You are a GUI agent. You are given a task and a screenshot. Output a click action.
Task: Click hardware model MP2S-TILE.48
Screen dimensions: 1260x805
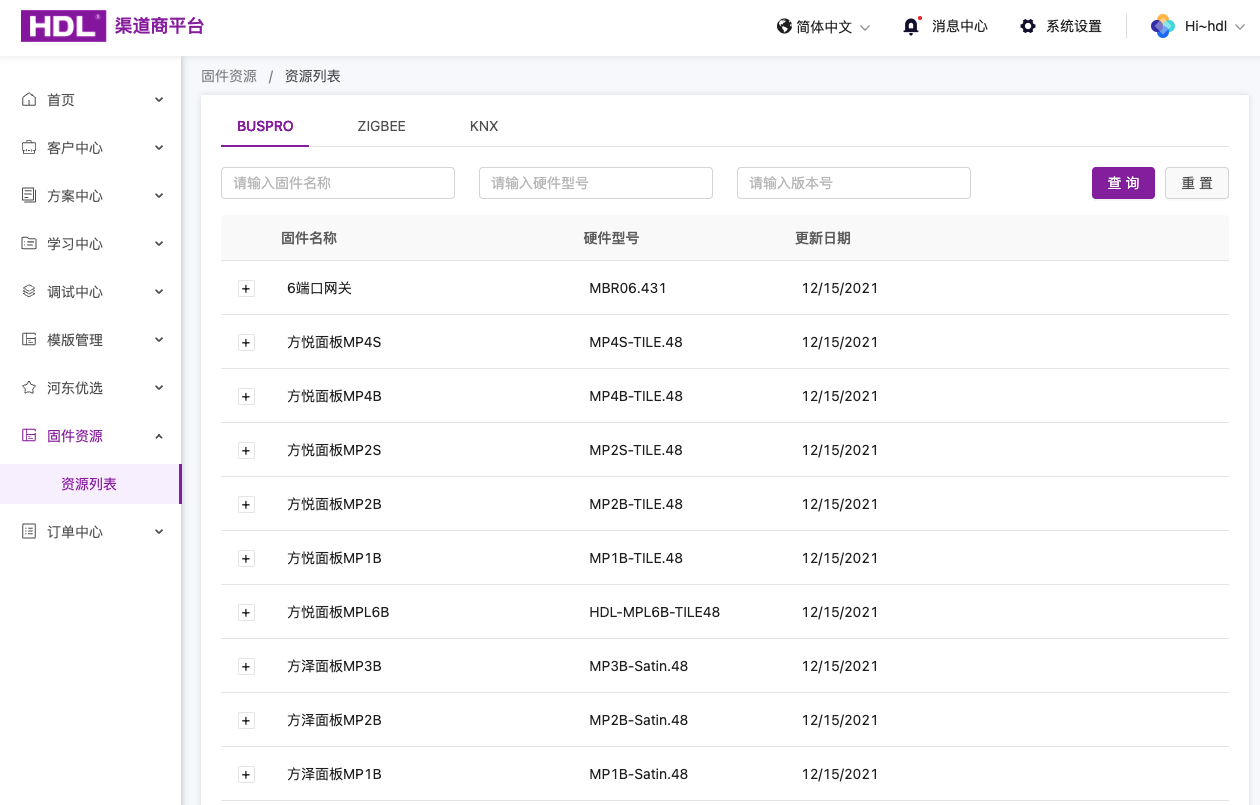coord(636,450)
